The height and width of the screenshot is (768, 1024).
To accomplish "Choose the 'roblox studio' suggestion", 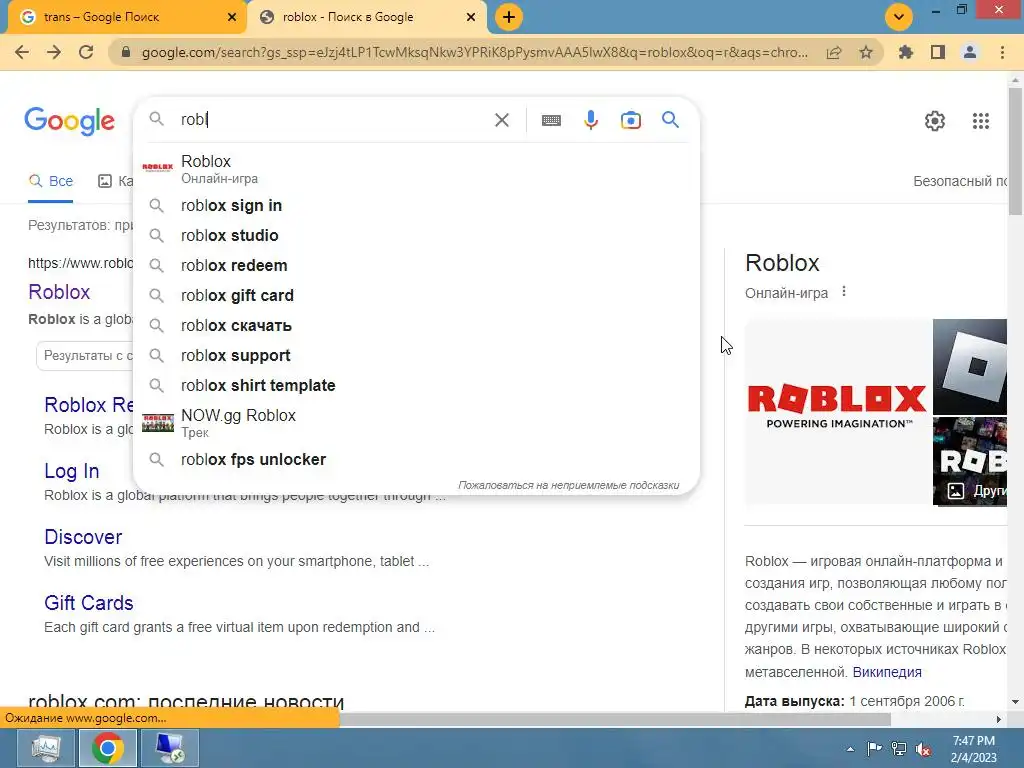I will (417, 236).
